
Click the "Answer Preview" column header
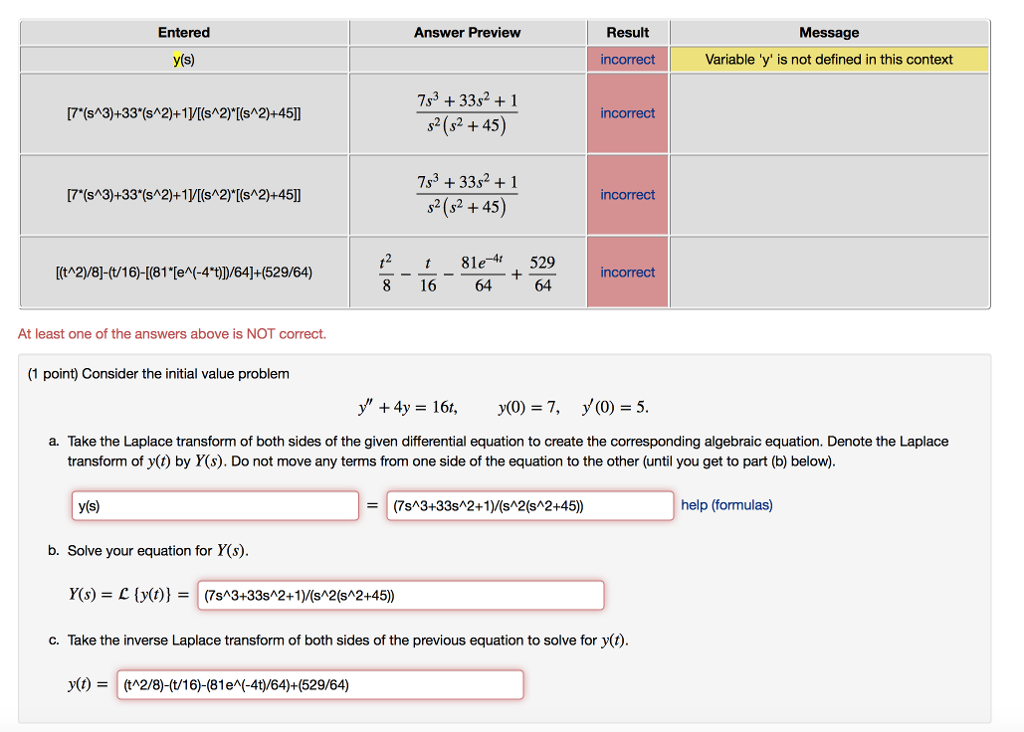click(x=467, y=33)
